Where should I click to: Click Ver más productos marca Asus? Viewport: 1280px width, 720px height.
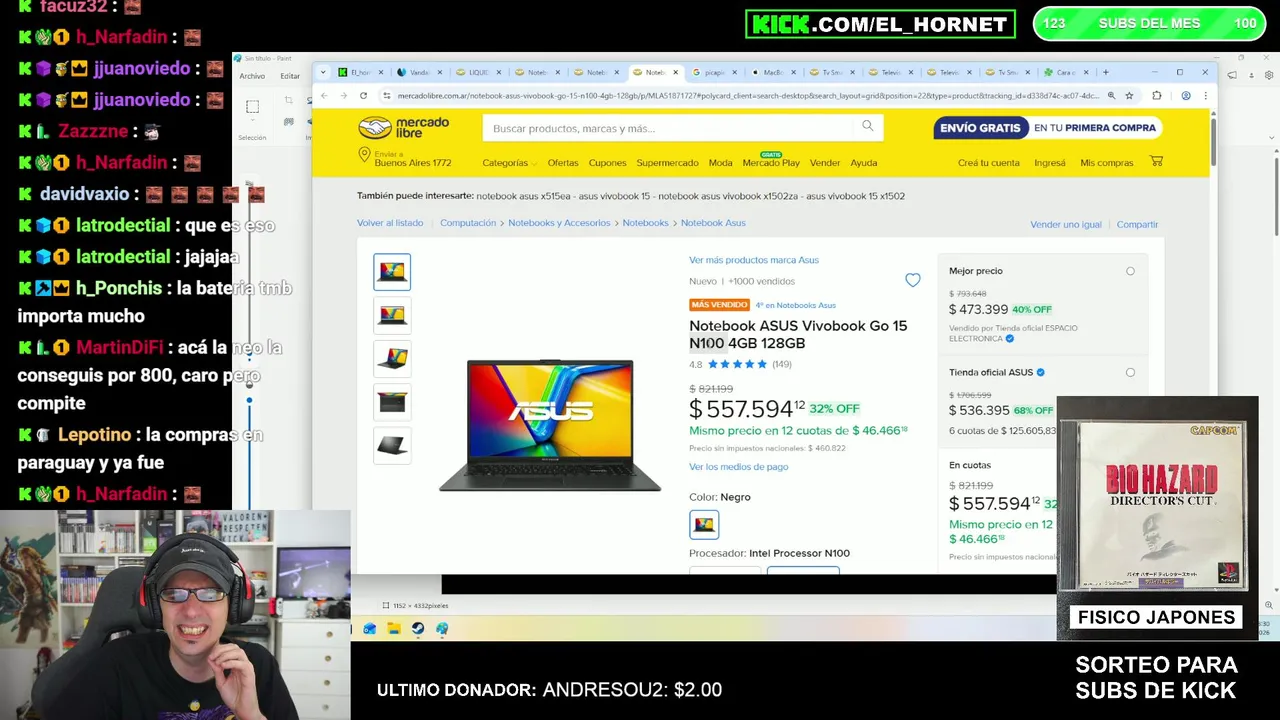(754, 260)
